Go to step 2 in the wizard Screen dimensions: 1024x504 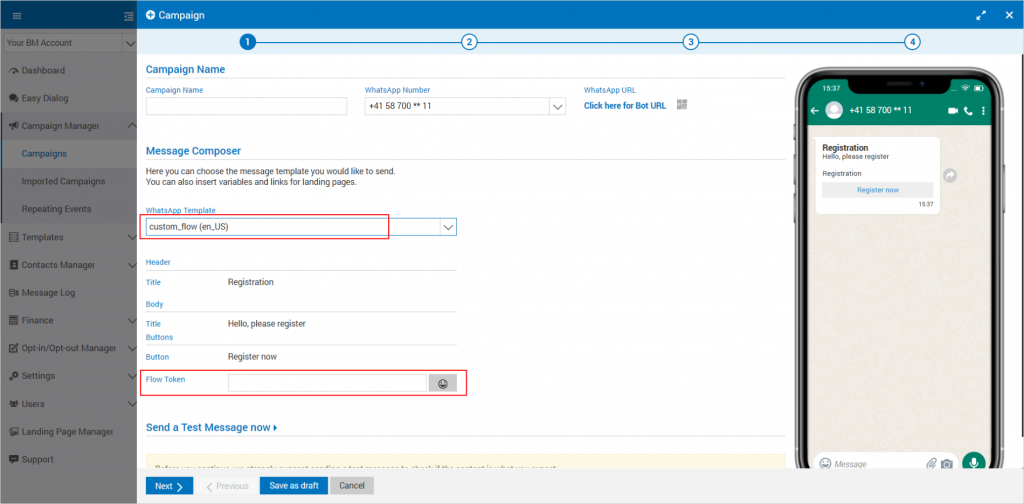469,42
